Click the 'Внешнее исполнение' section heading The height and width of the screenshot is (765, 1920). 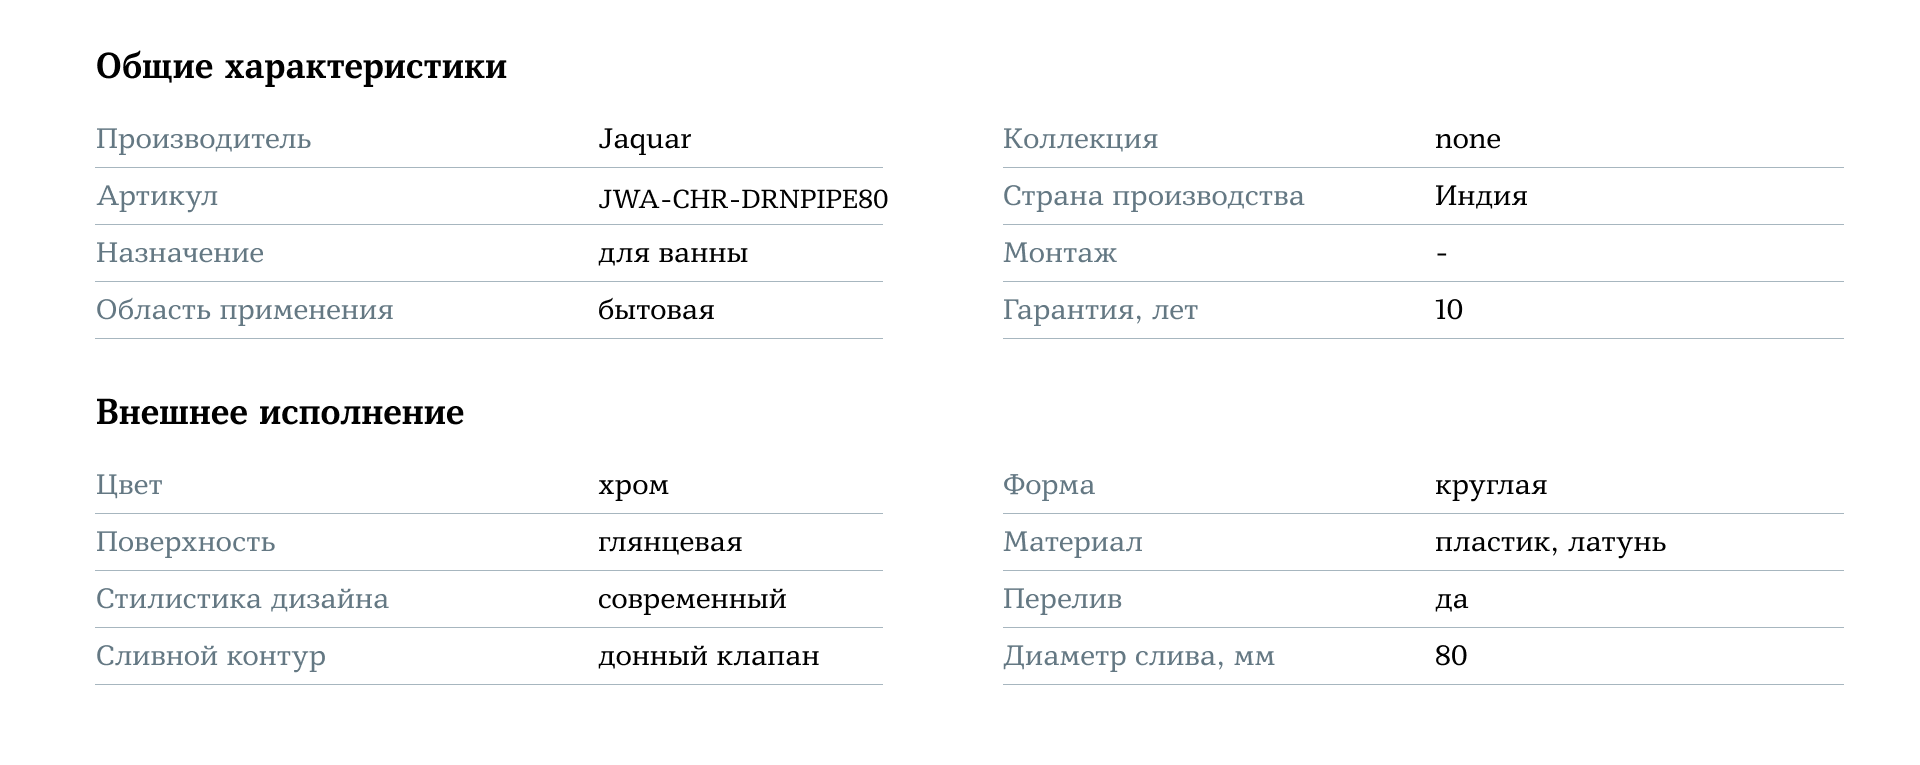tap(280, 412)
